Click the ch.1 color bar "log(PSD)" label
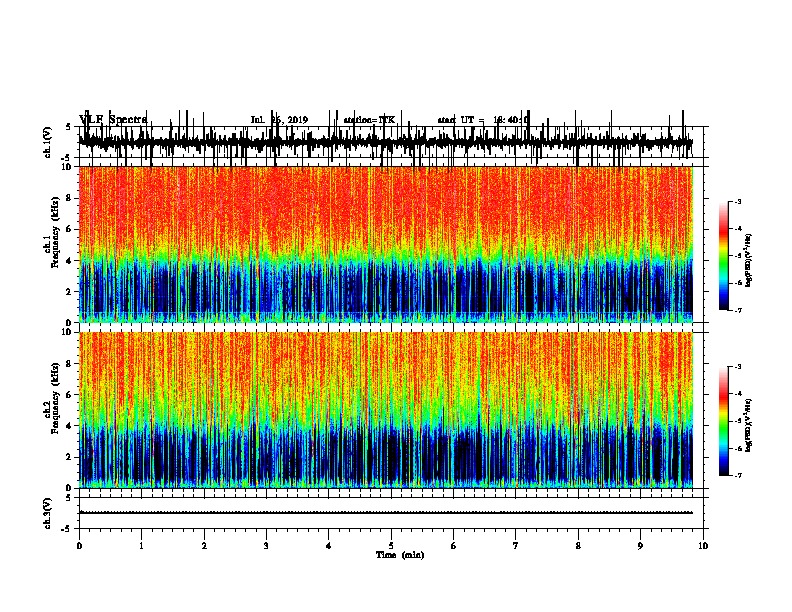 click(x=749, y=260)
